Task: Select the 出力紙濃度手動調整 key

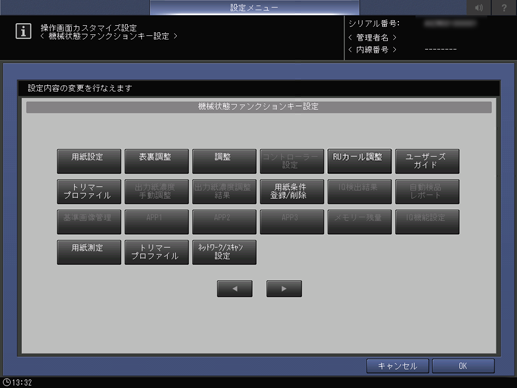Action: 157,192
